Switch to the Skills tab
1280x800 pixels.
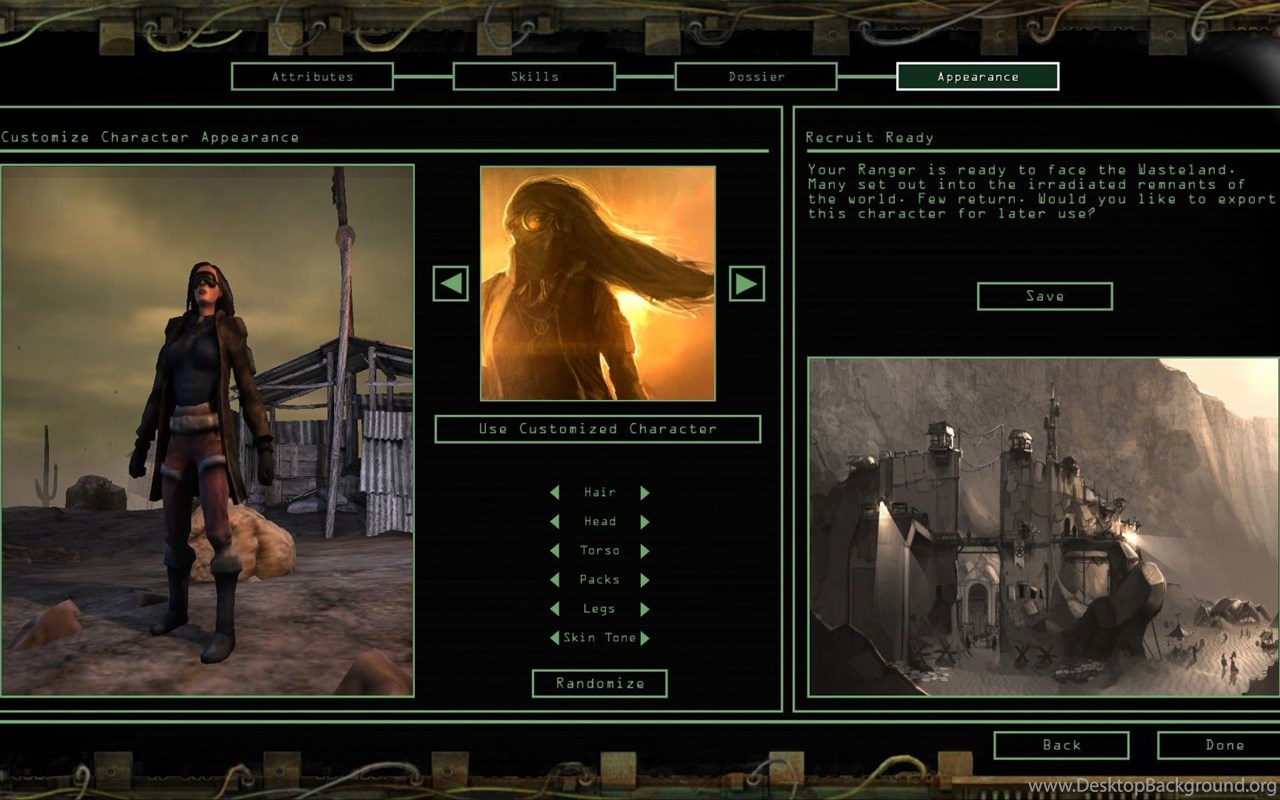tap(534, 77)
